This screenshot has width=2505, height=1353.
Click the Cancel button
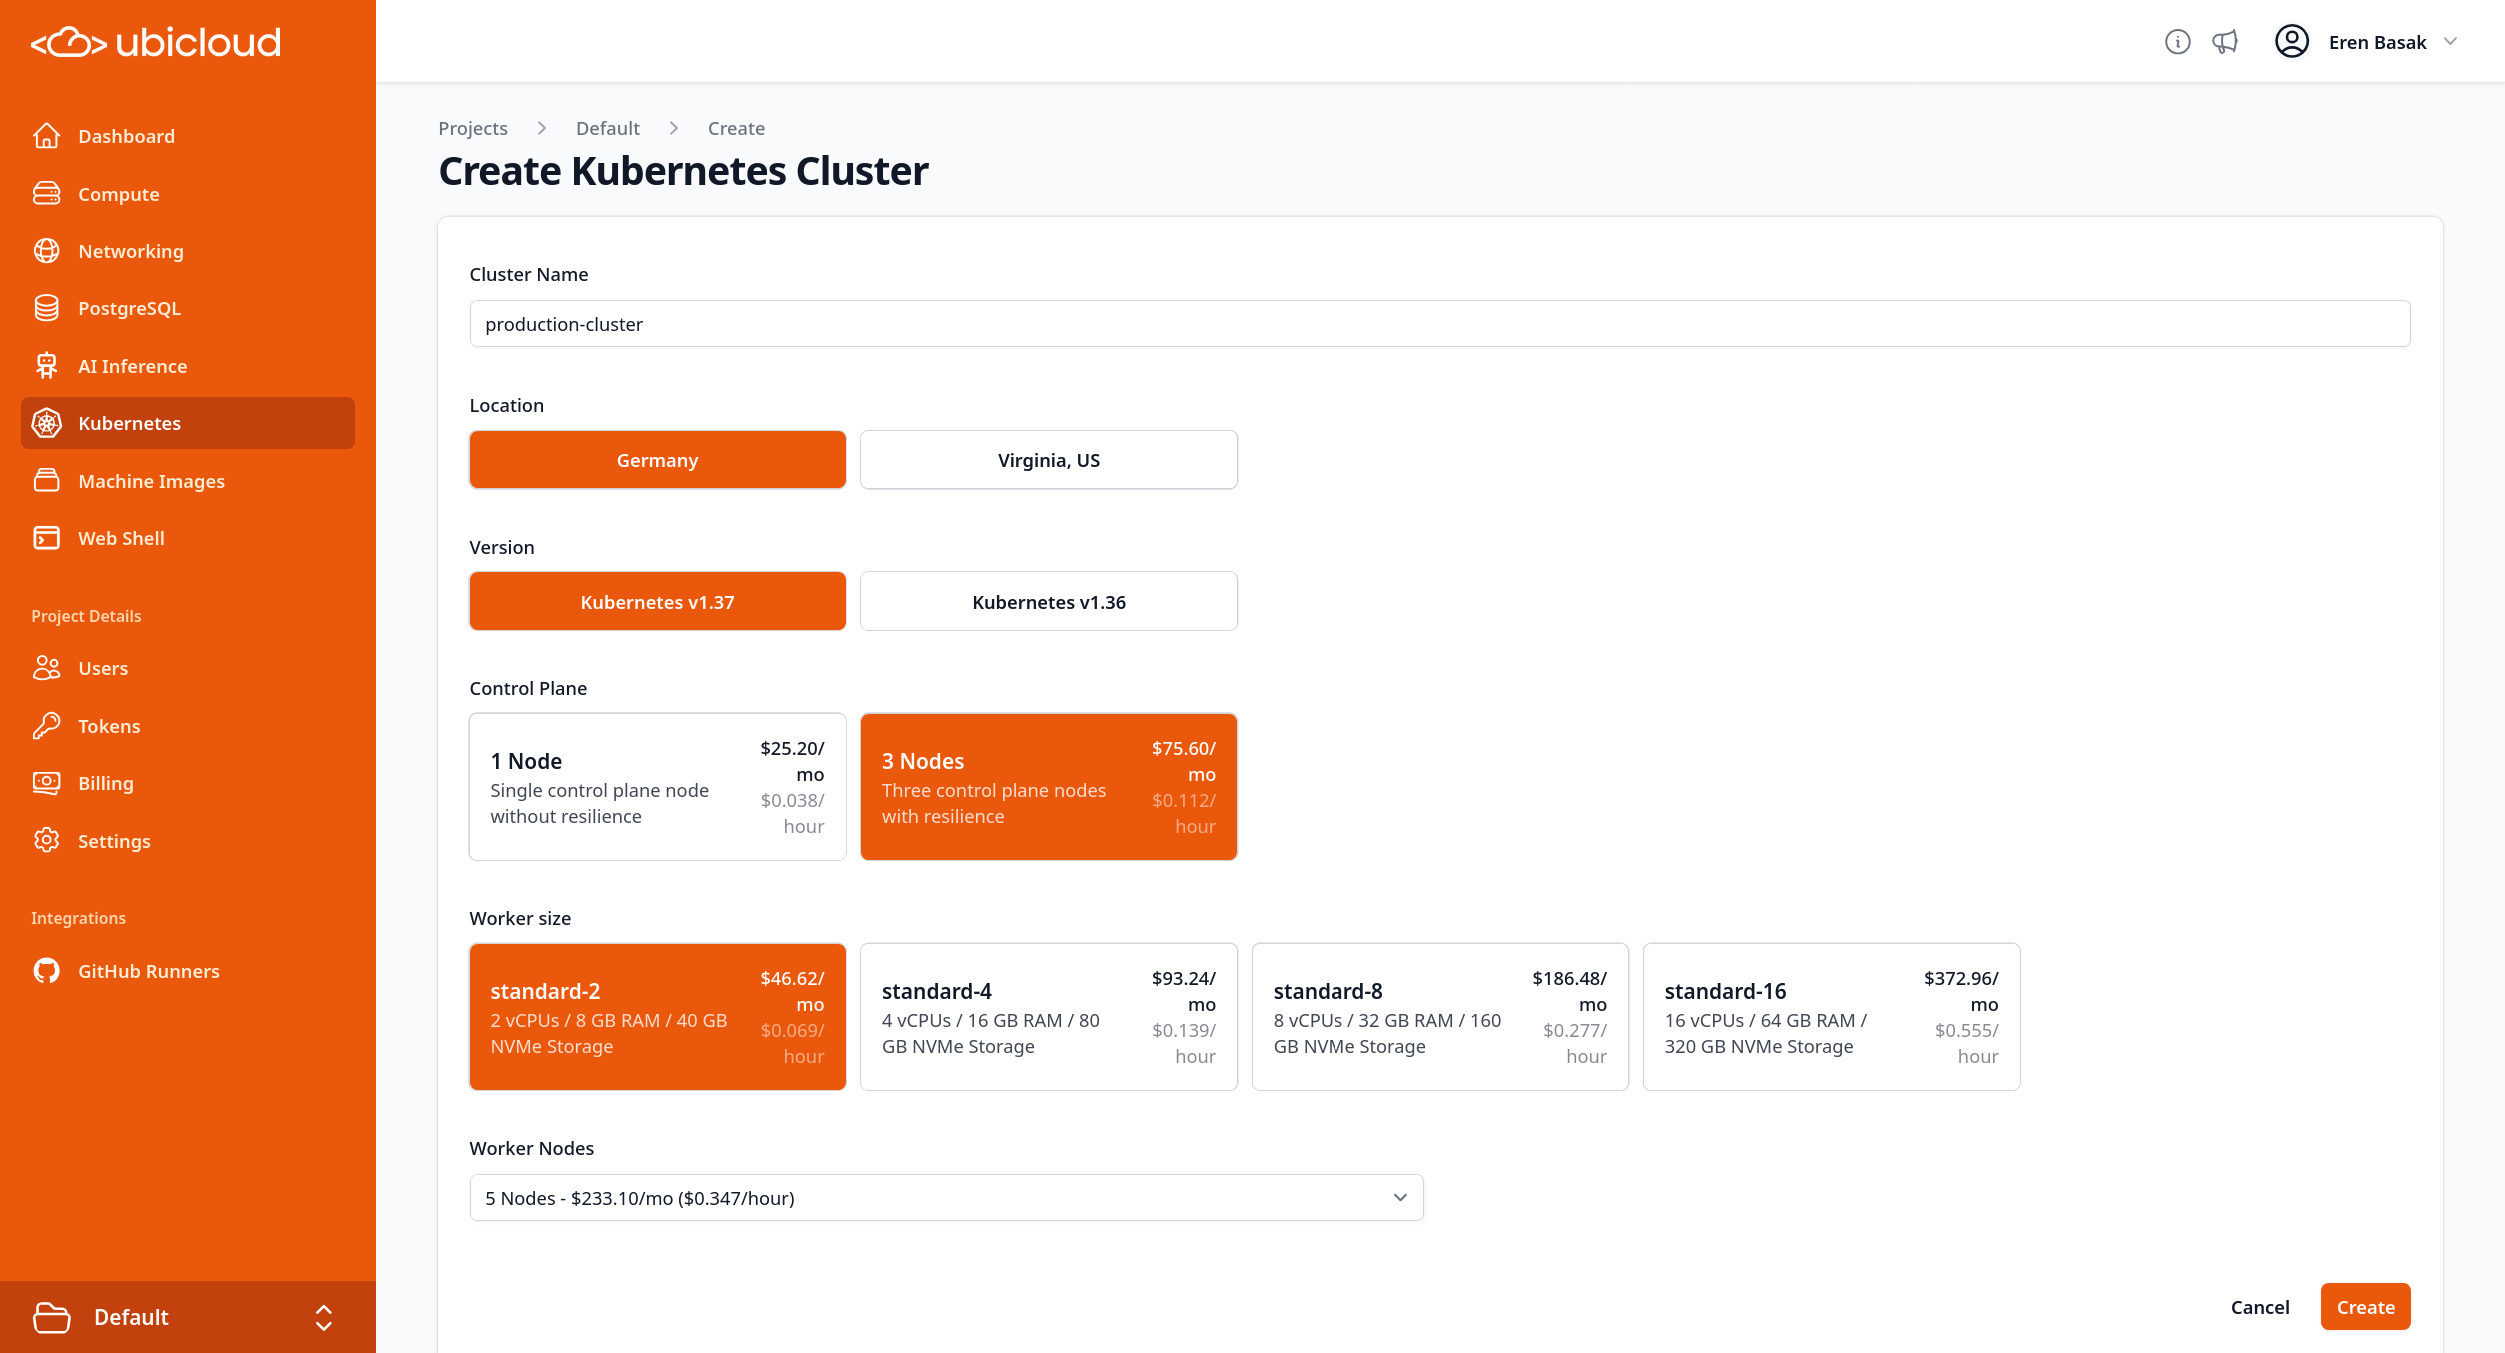pyautogui.click(x=2259, y=1307)
